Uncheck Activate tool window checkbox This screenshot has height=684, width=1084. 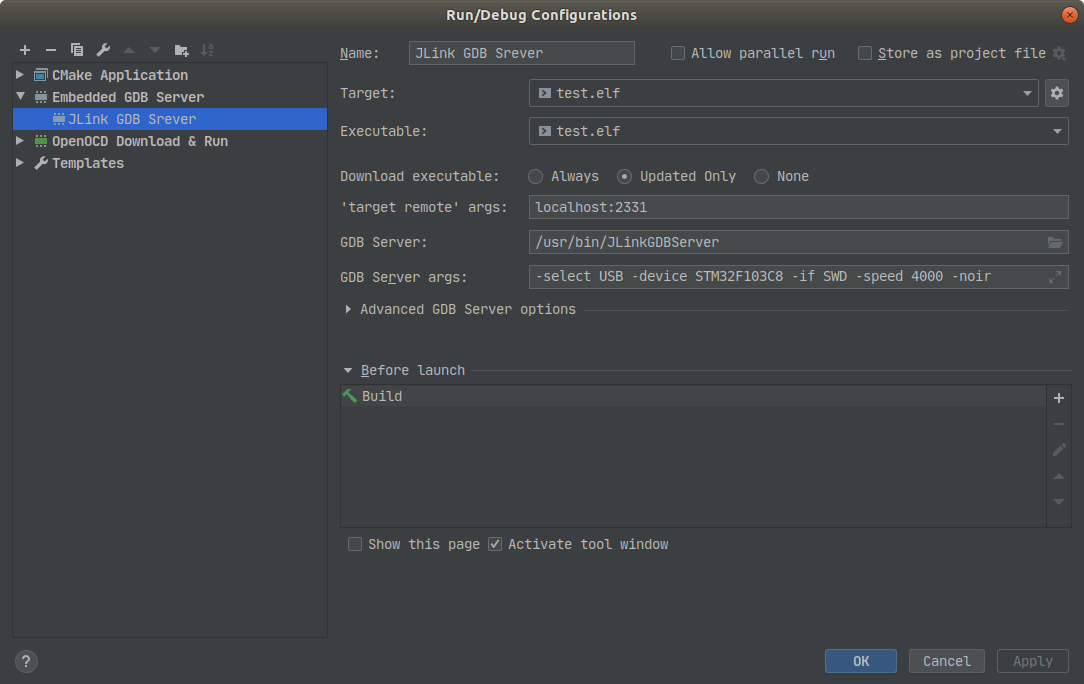coord(495,544)
